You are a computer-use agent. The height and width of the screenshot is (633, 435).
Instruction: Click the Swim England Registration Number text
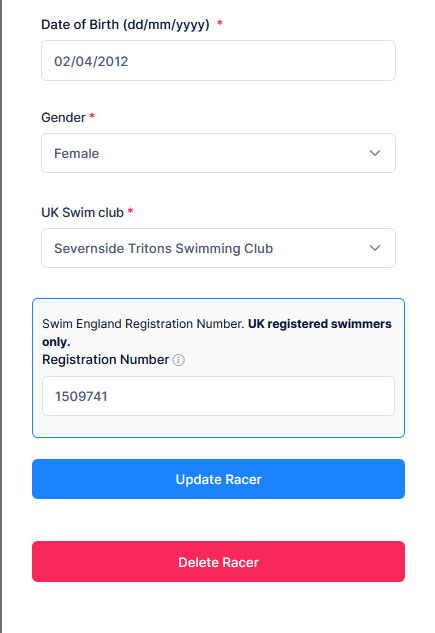(x=143, y=324)
